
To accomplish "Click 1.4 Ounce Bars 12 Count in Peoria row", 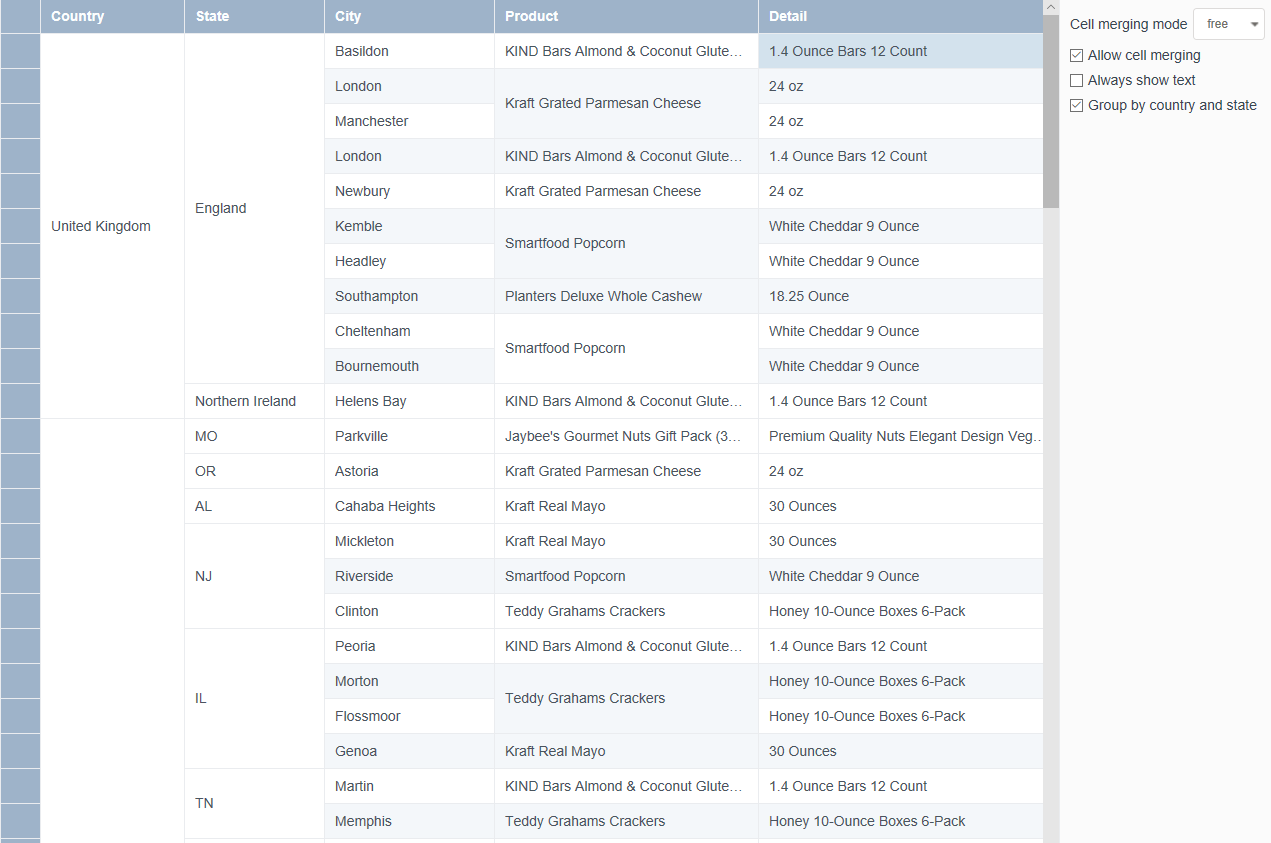I will [900, 646].
